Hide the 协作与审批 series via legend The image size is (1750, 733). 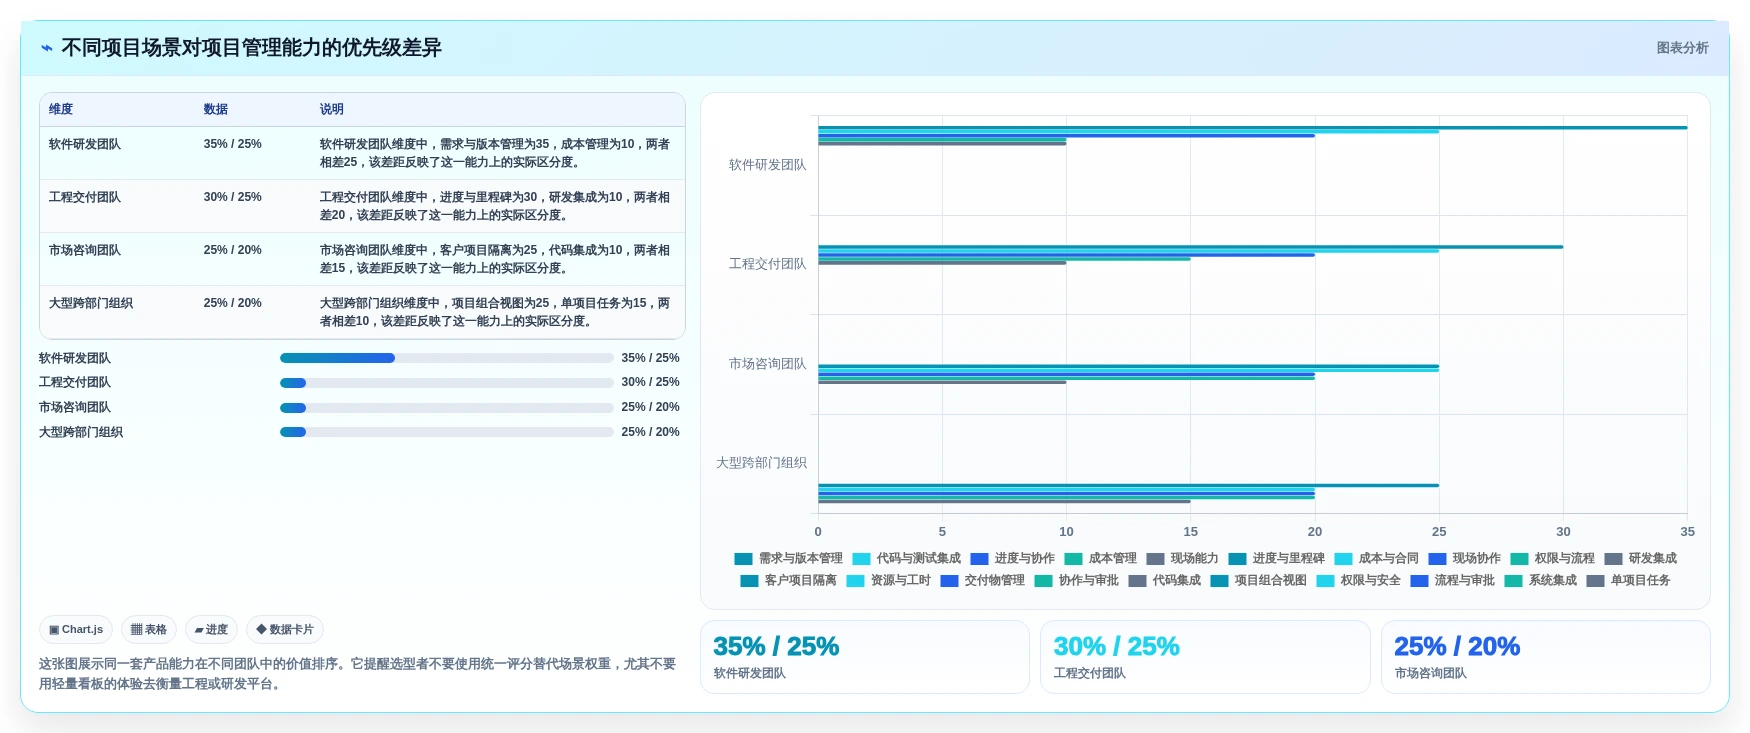click(x=1076, y=581)
